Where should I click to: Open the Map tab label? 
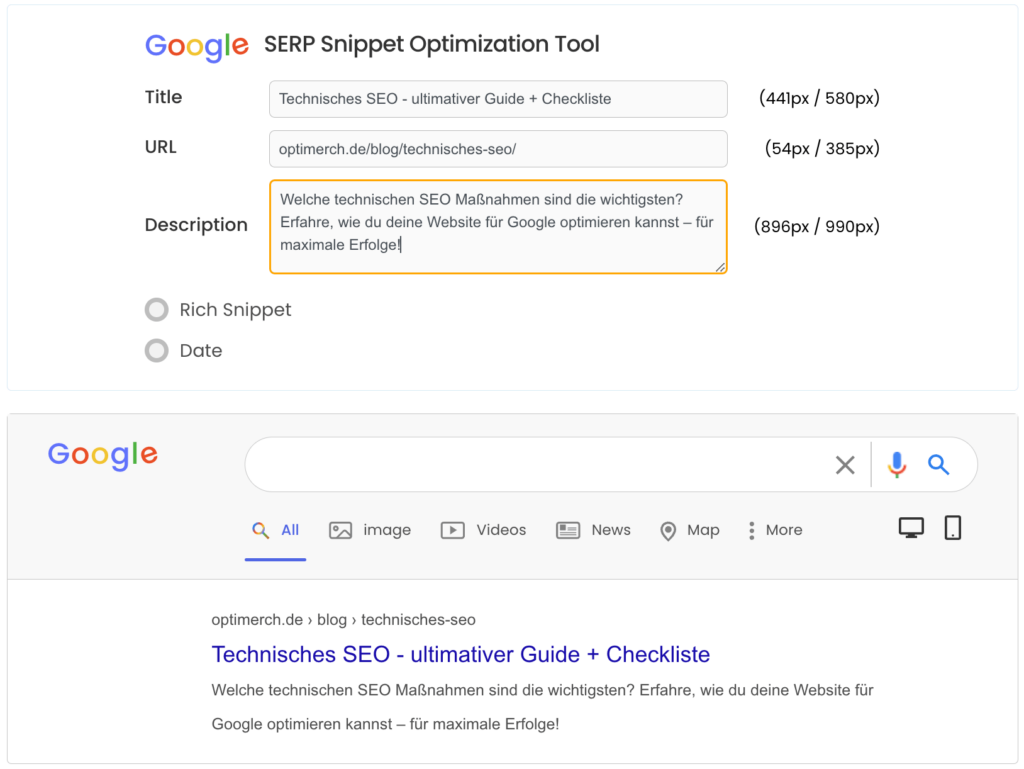tap(703, 530)
